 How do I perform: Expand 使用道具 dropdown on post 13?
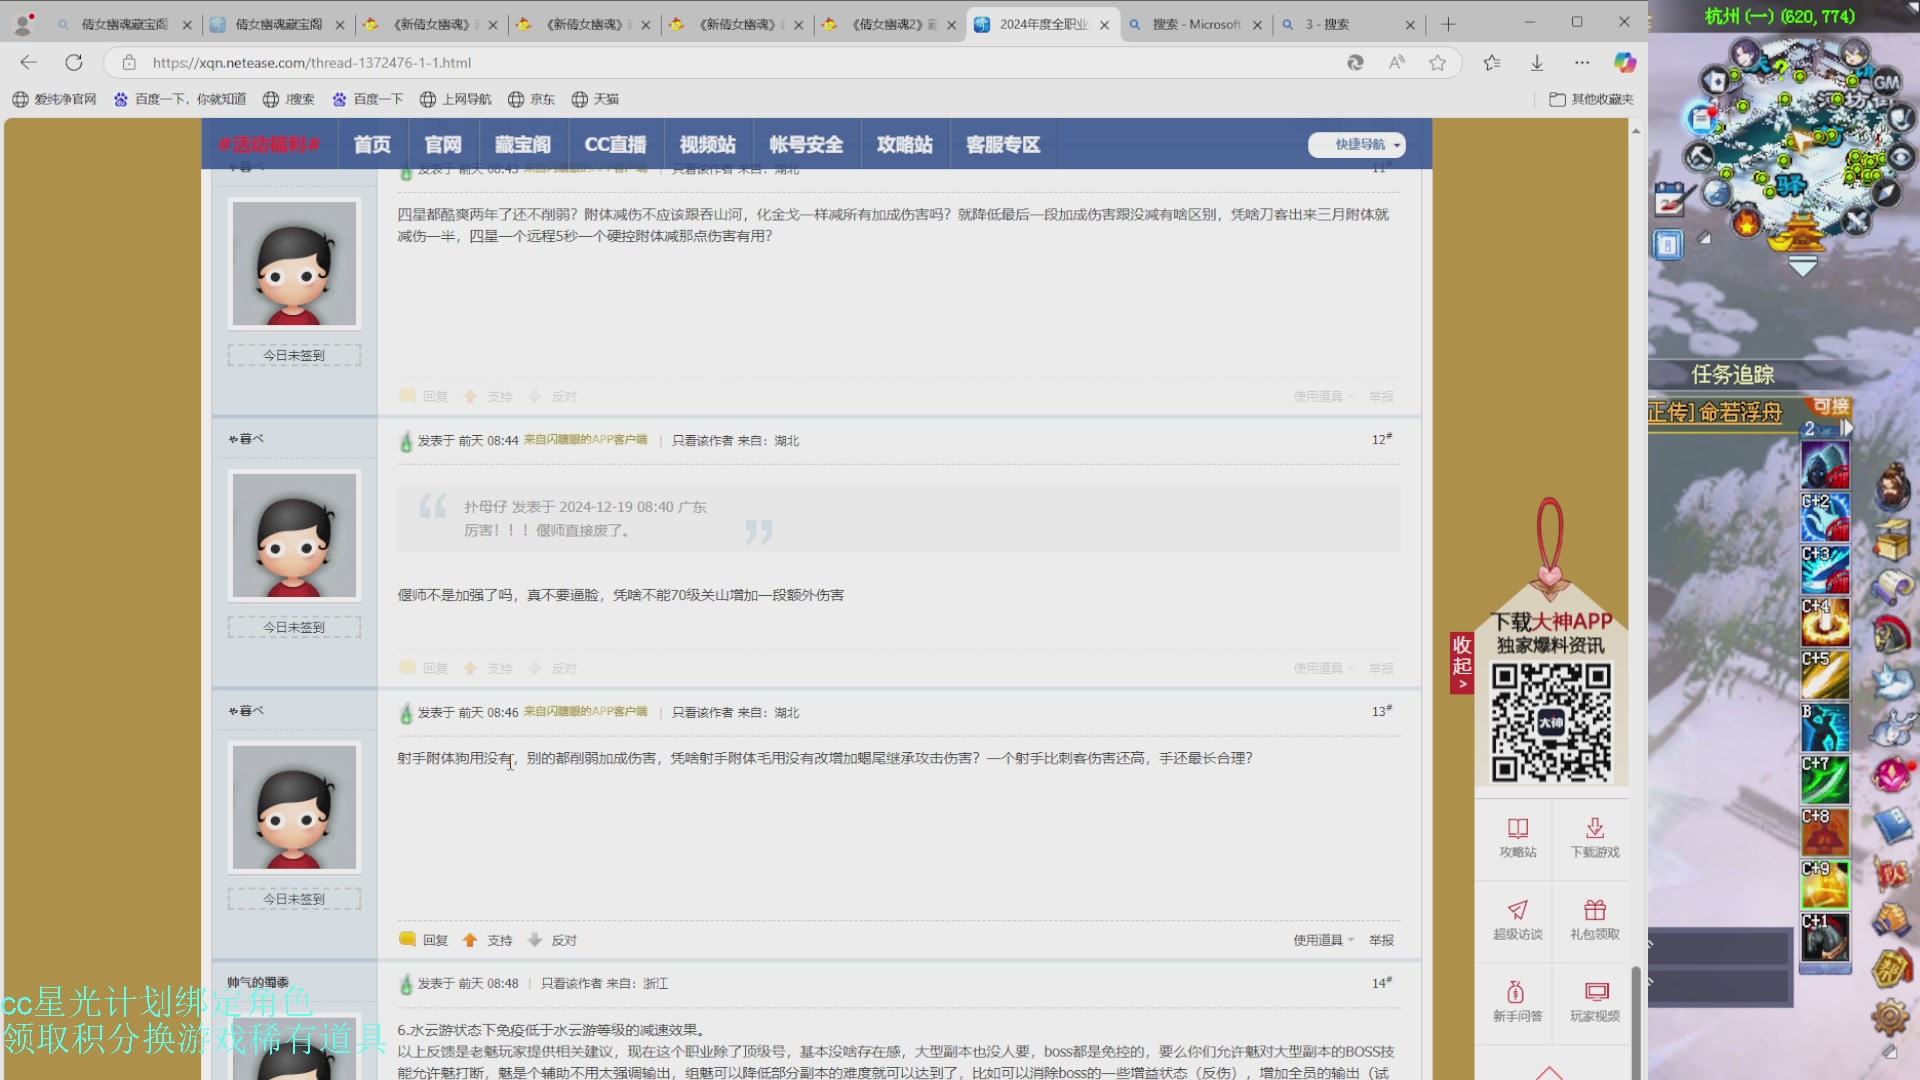pos(1323,940)
